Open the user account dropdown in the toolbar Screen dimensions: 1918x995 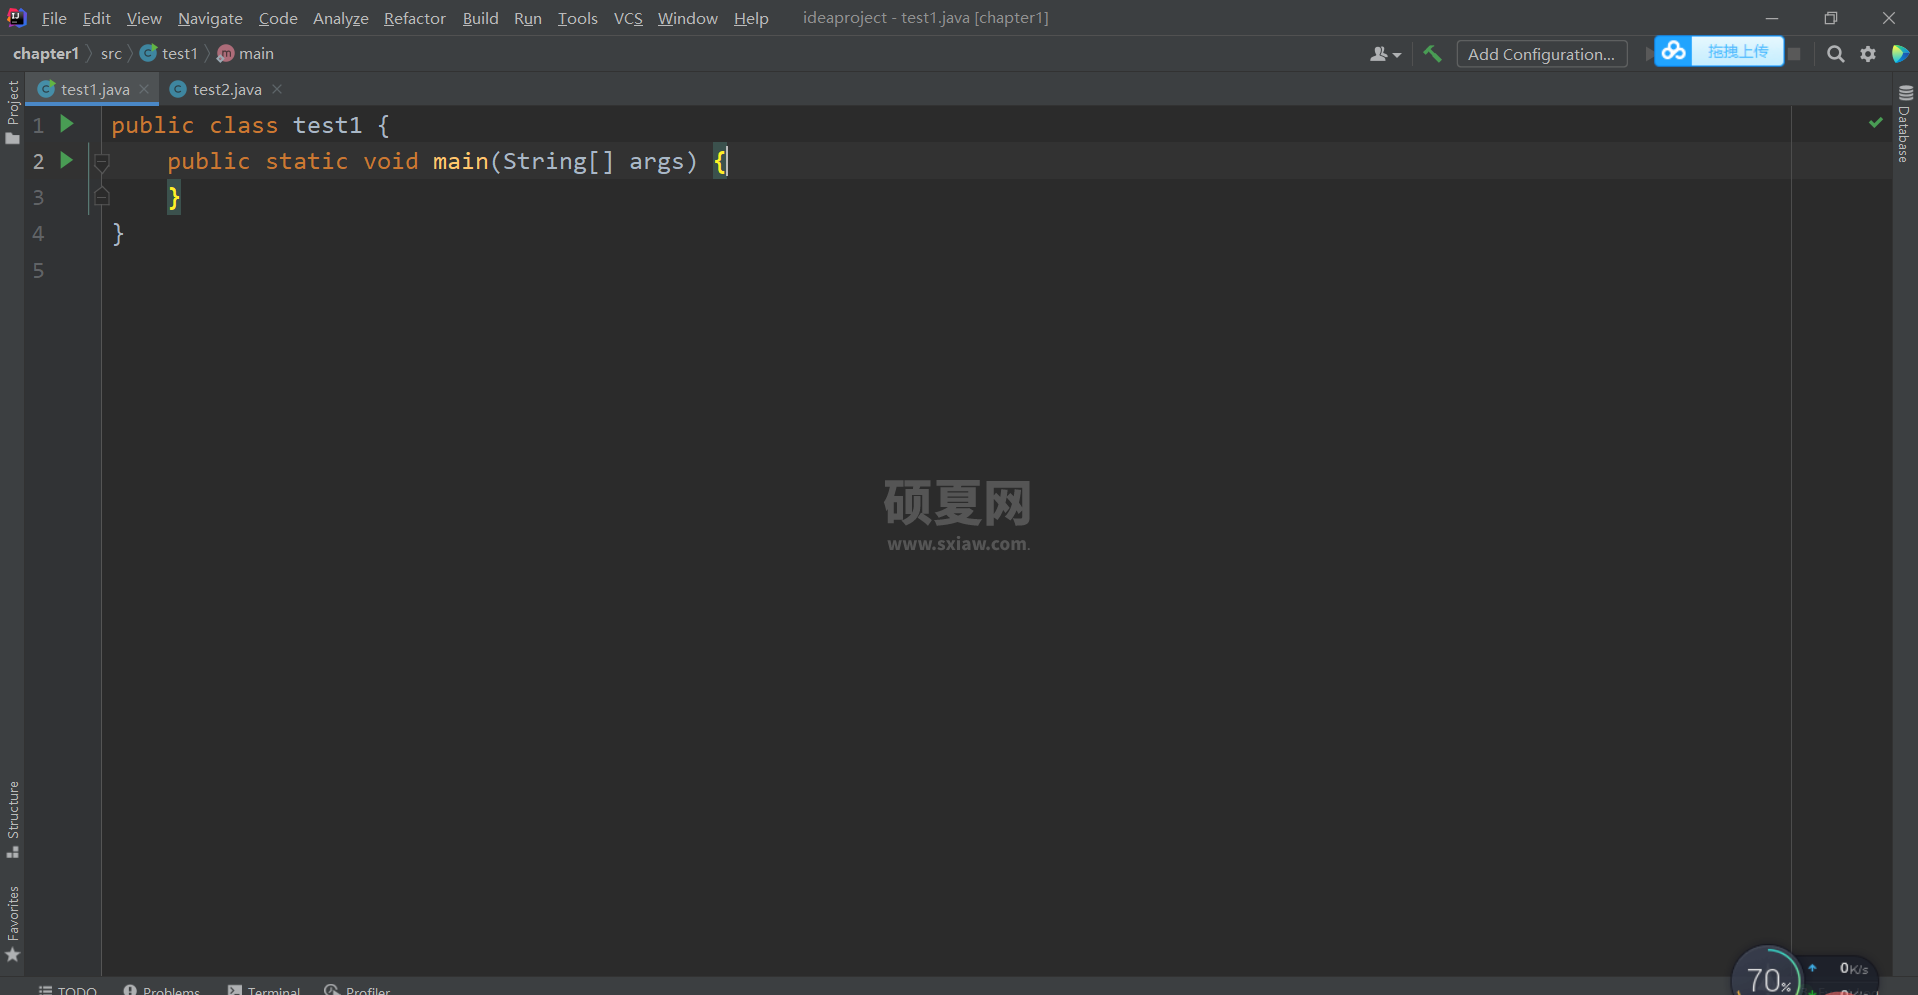point(1385,54)
